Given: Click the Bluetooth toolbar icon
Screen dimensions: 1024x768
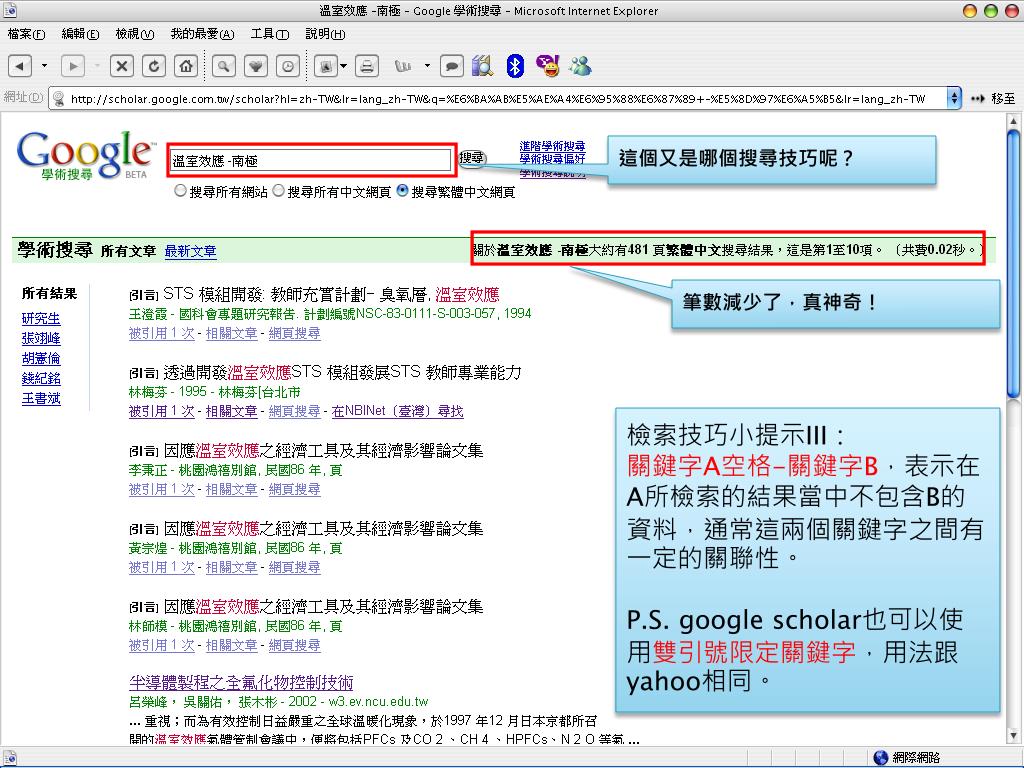Looking at the screenshot, I should coord(515,66).
